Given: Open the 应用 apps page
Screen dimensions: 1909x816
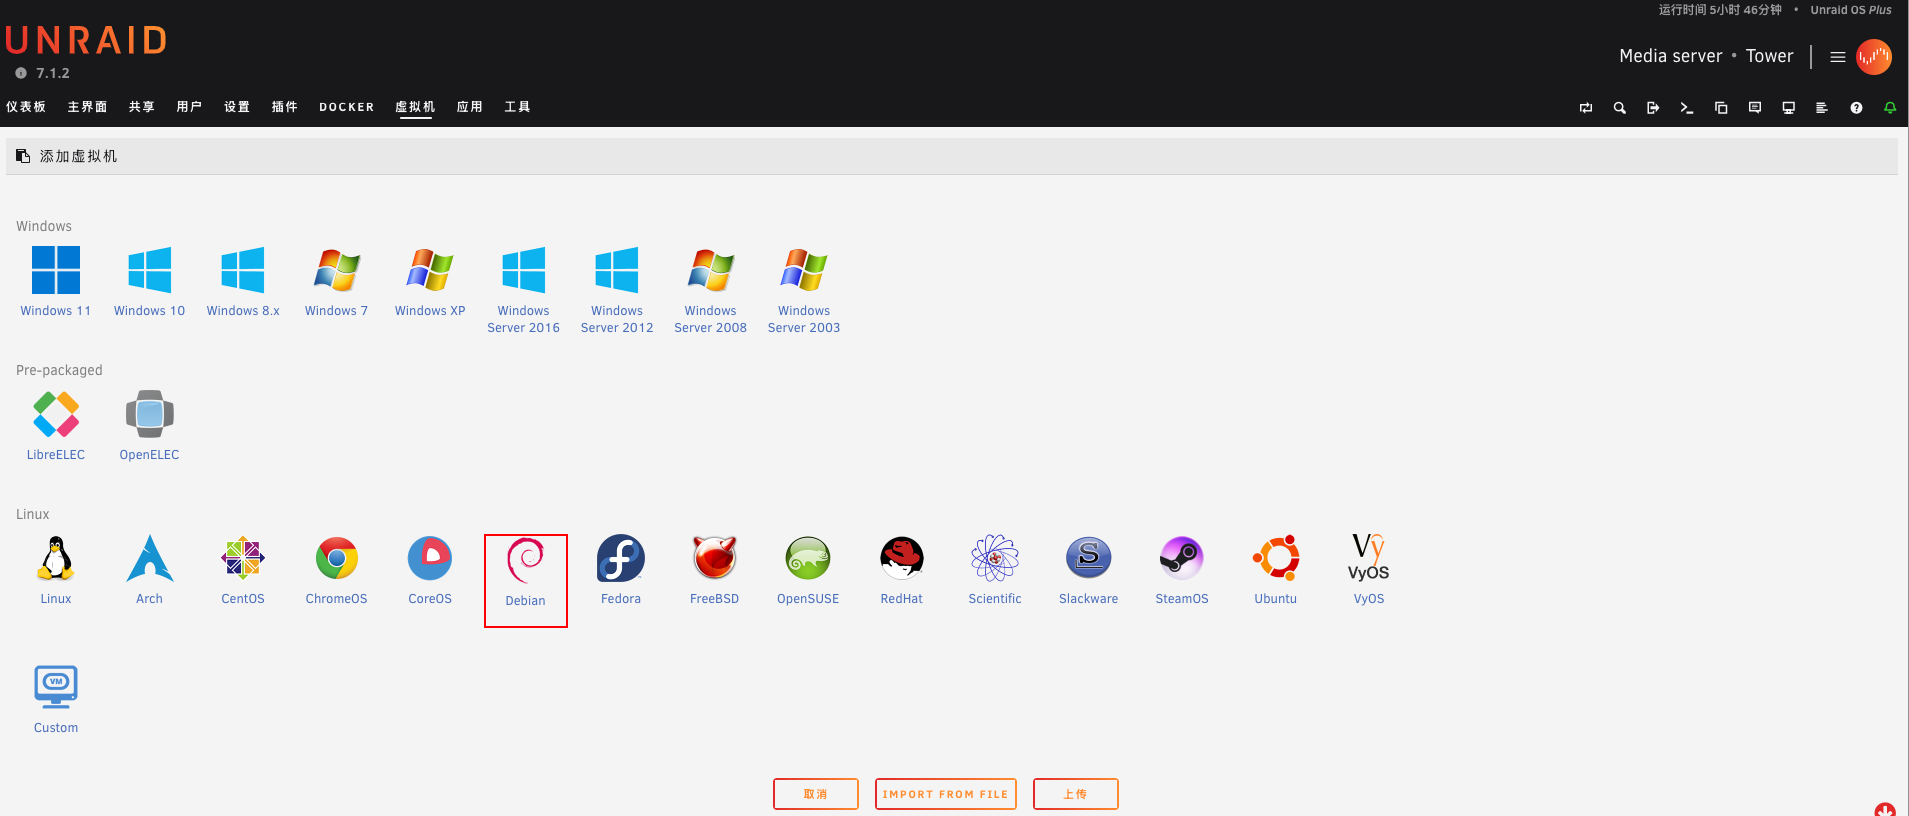Looking at the screenshot, I should pyautogui.click(x=470, y=107).
